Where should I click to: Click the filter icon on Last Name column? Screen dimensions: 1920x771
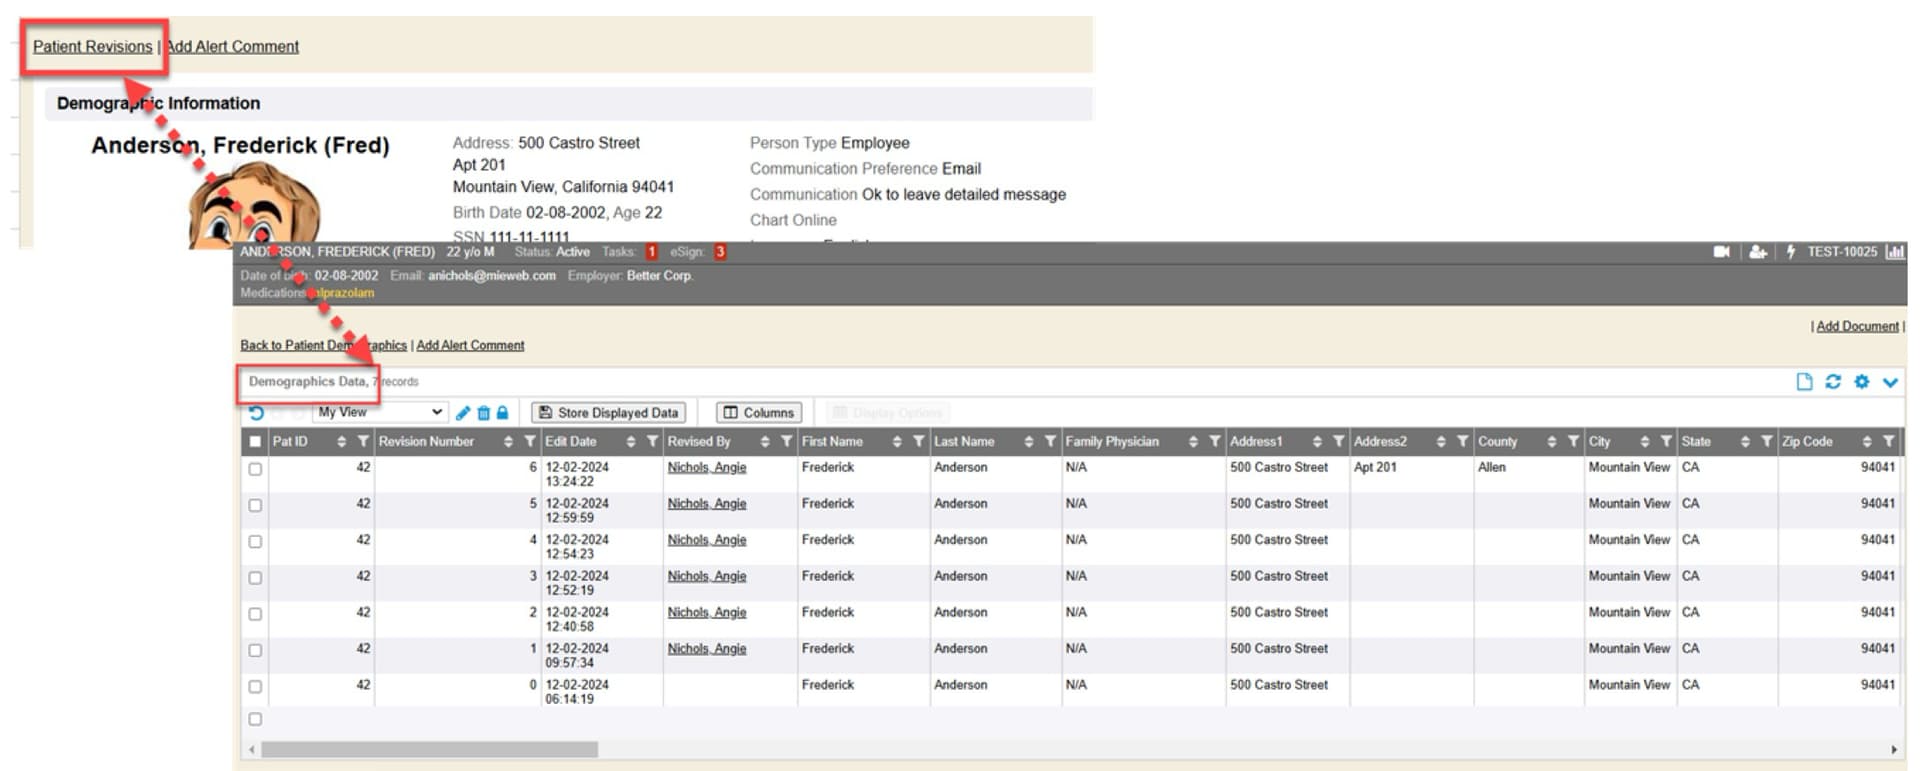1050,441
